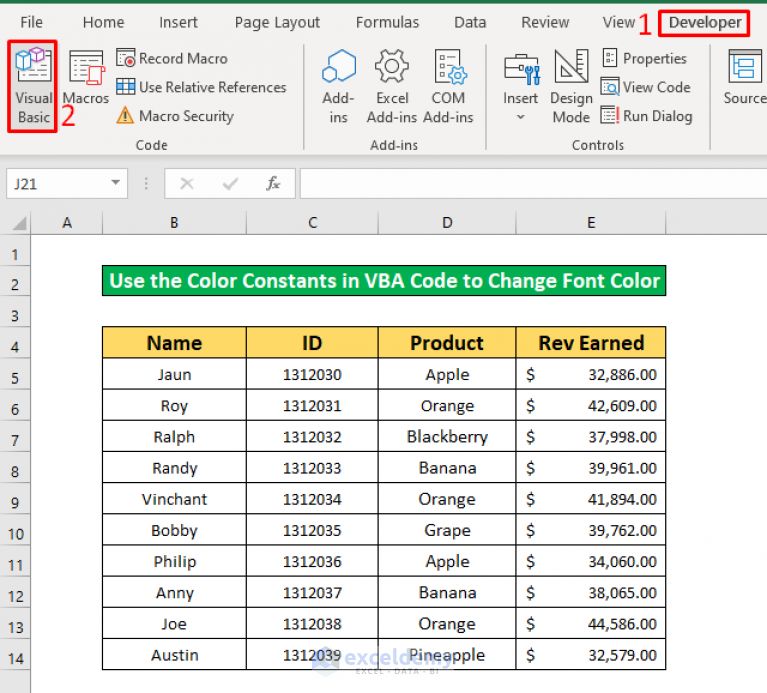Click the Name header cell
The width and height of the screenshot is (767, 693).
tap(174, 343)
